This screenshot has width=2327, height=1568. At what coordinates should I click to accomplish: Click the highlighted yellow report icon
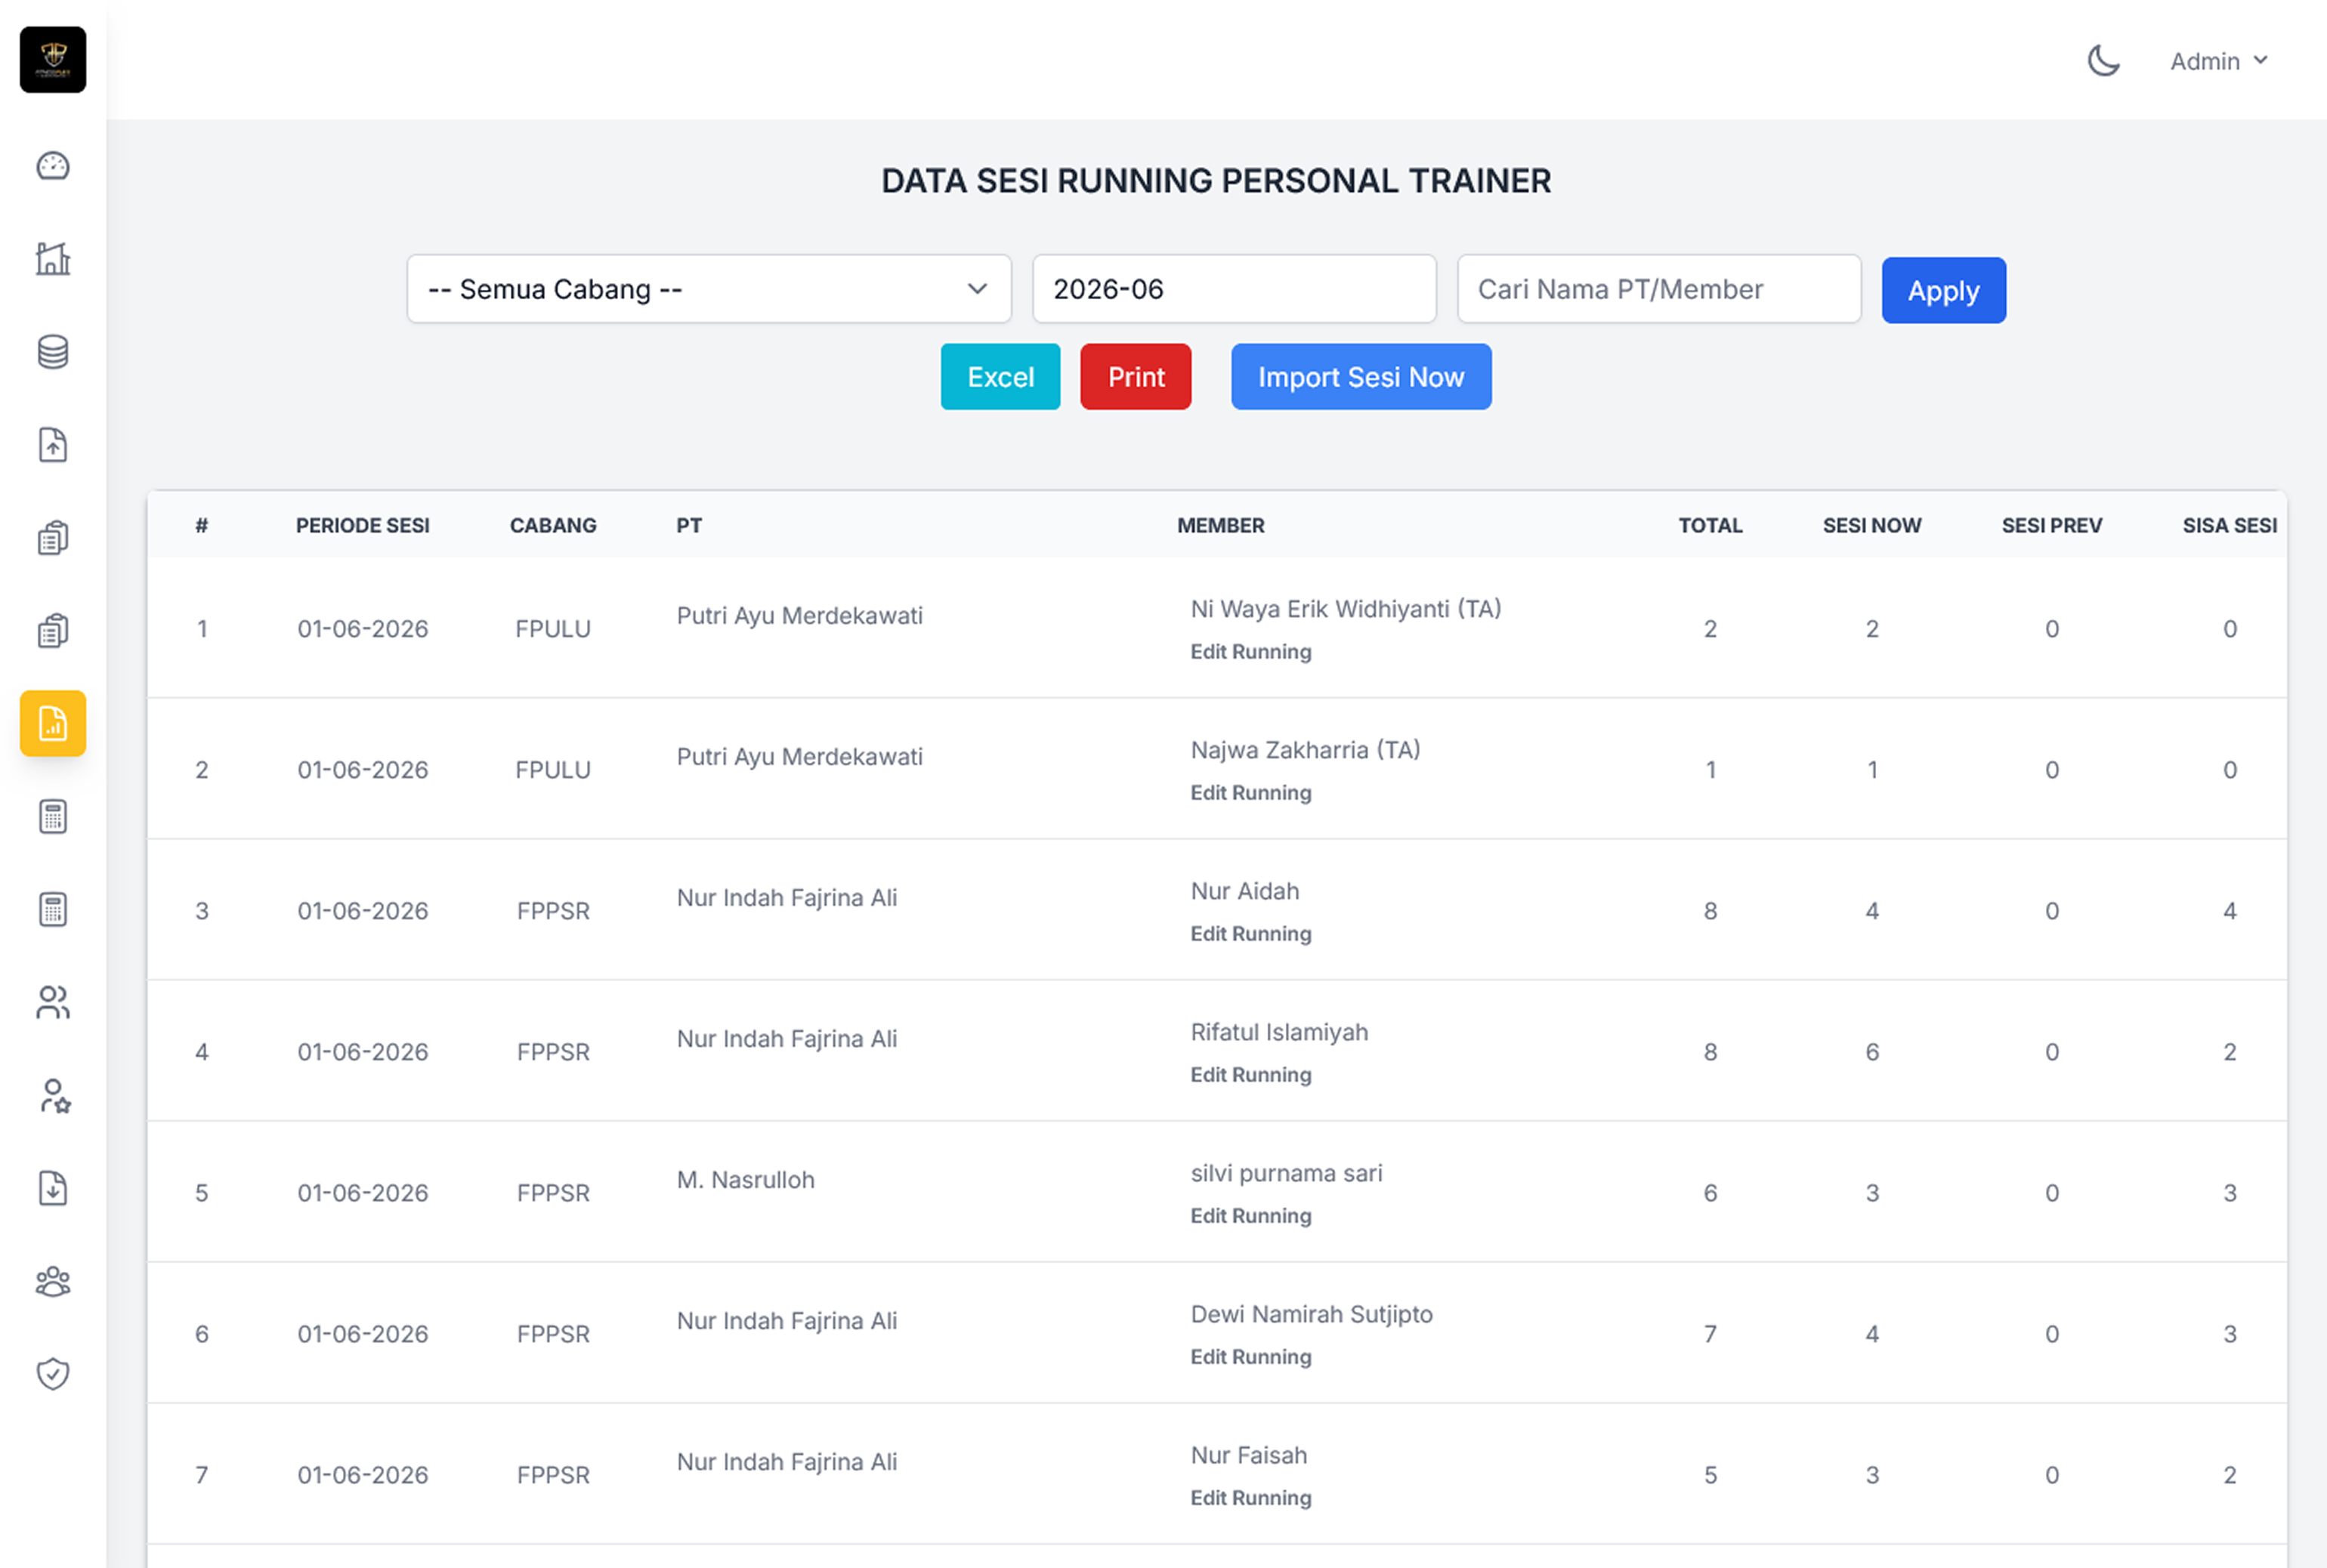click(53, 723)
